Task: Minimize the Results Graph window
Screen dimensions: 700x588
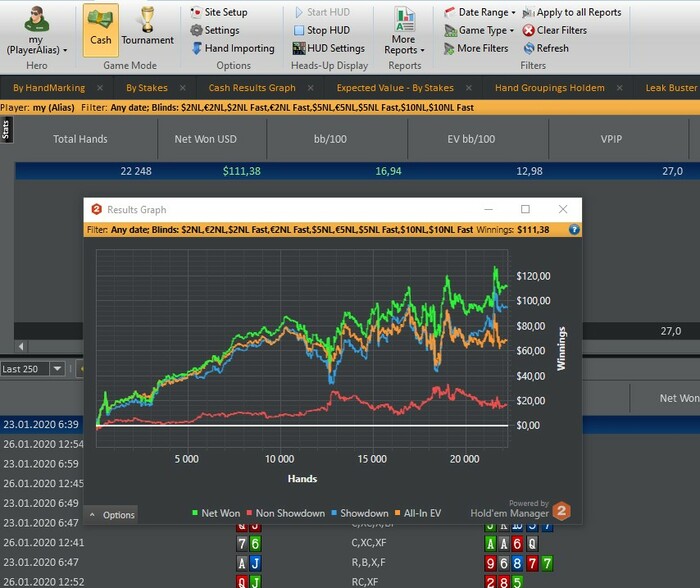Action: tap(488, 209)
